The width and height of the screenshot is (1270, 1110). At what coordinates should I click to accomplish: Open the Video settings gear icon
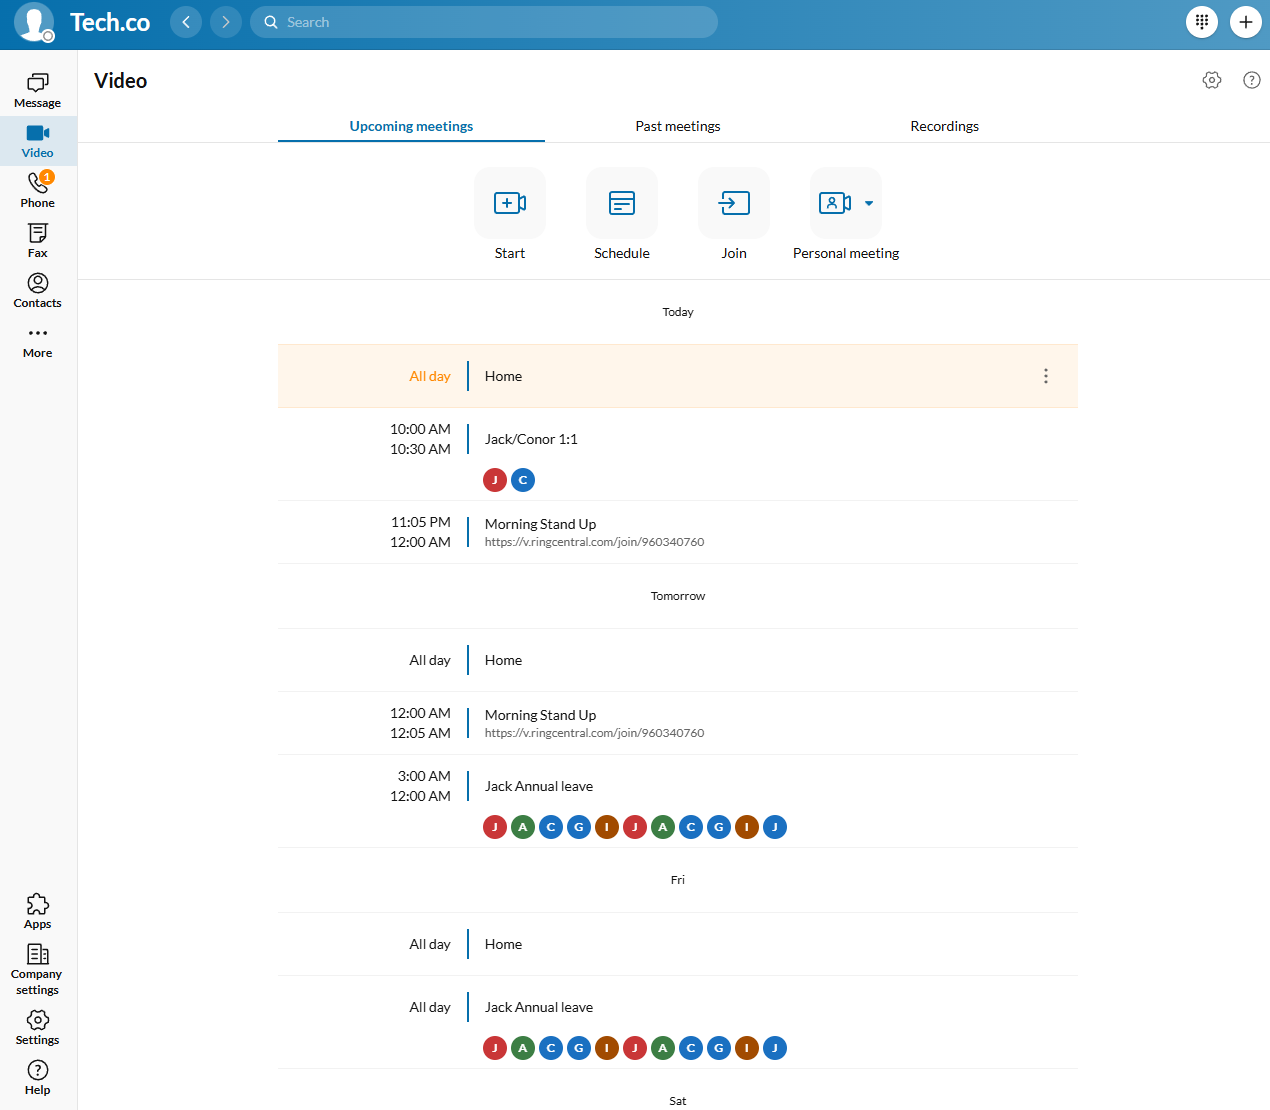point(1211,80)
